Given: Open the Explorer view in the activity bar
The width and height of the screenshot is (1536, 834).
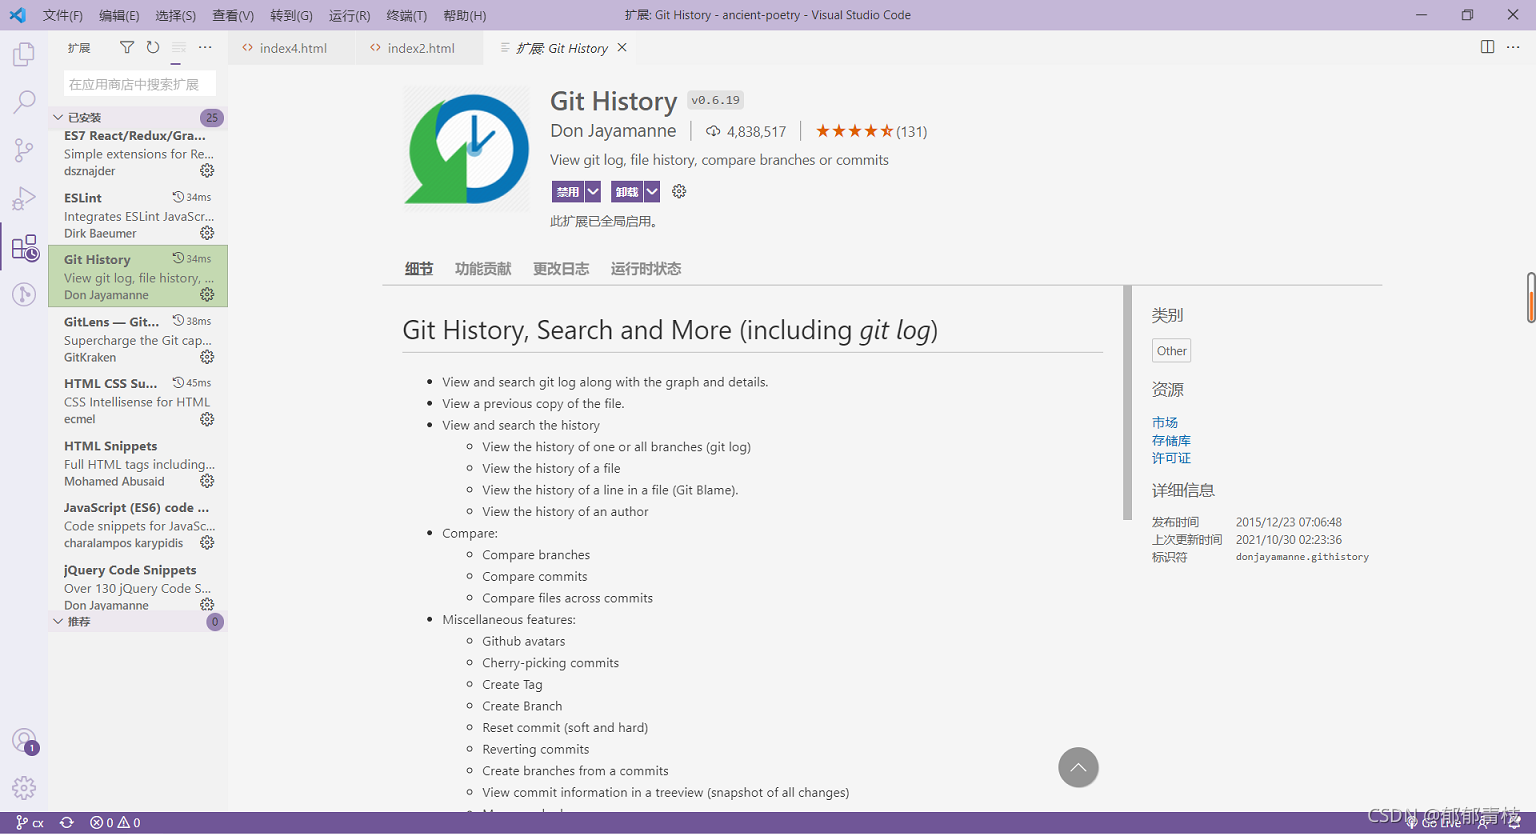Looking at the screenshot, I should 24,54.
